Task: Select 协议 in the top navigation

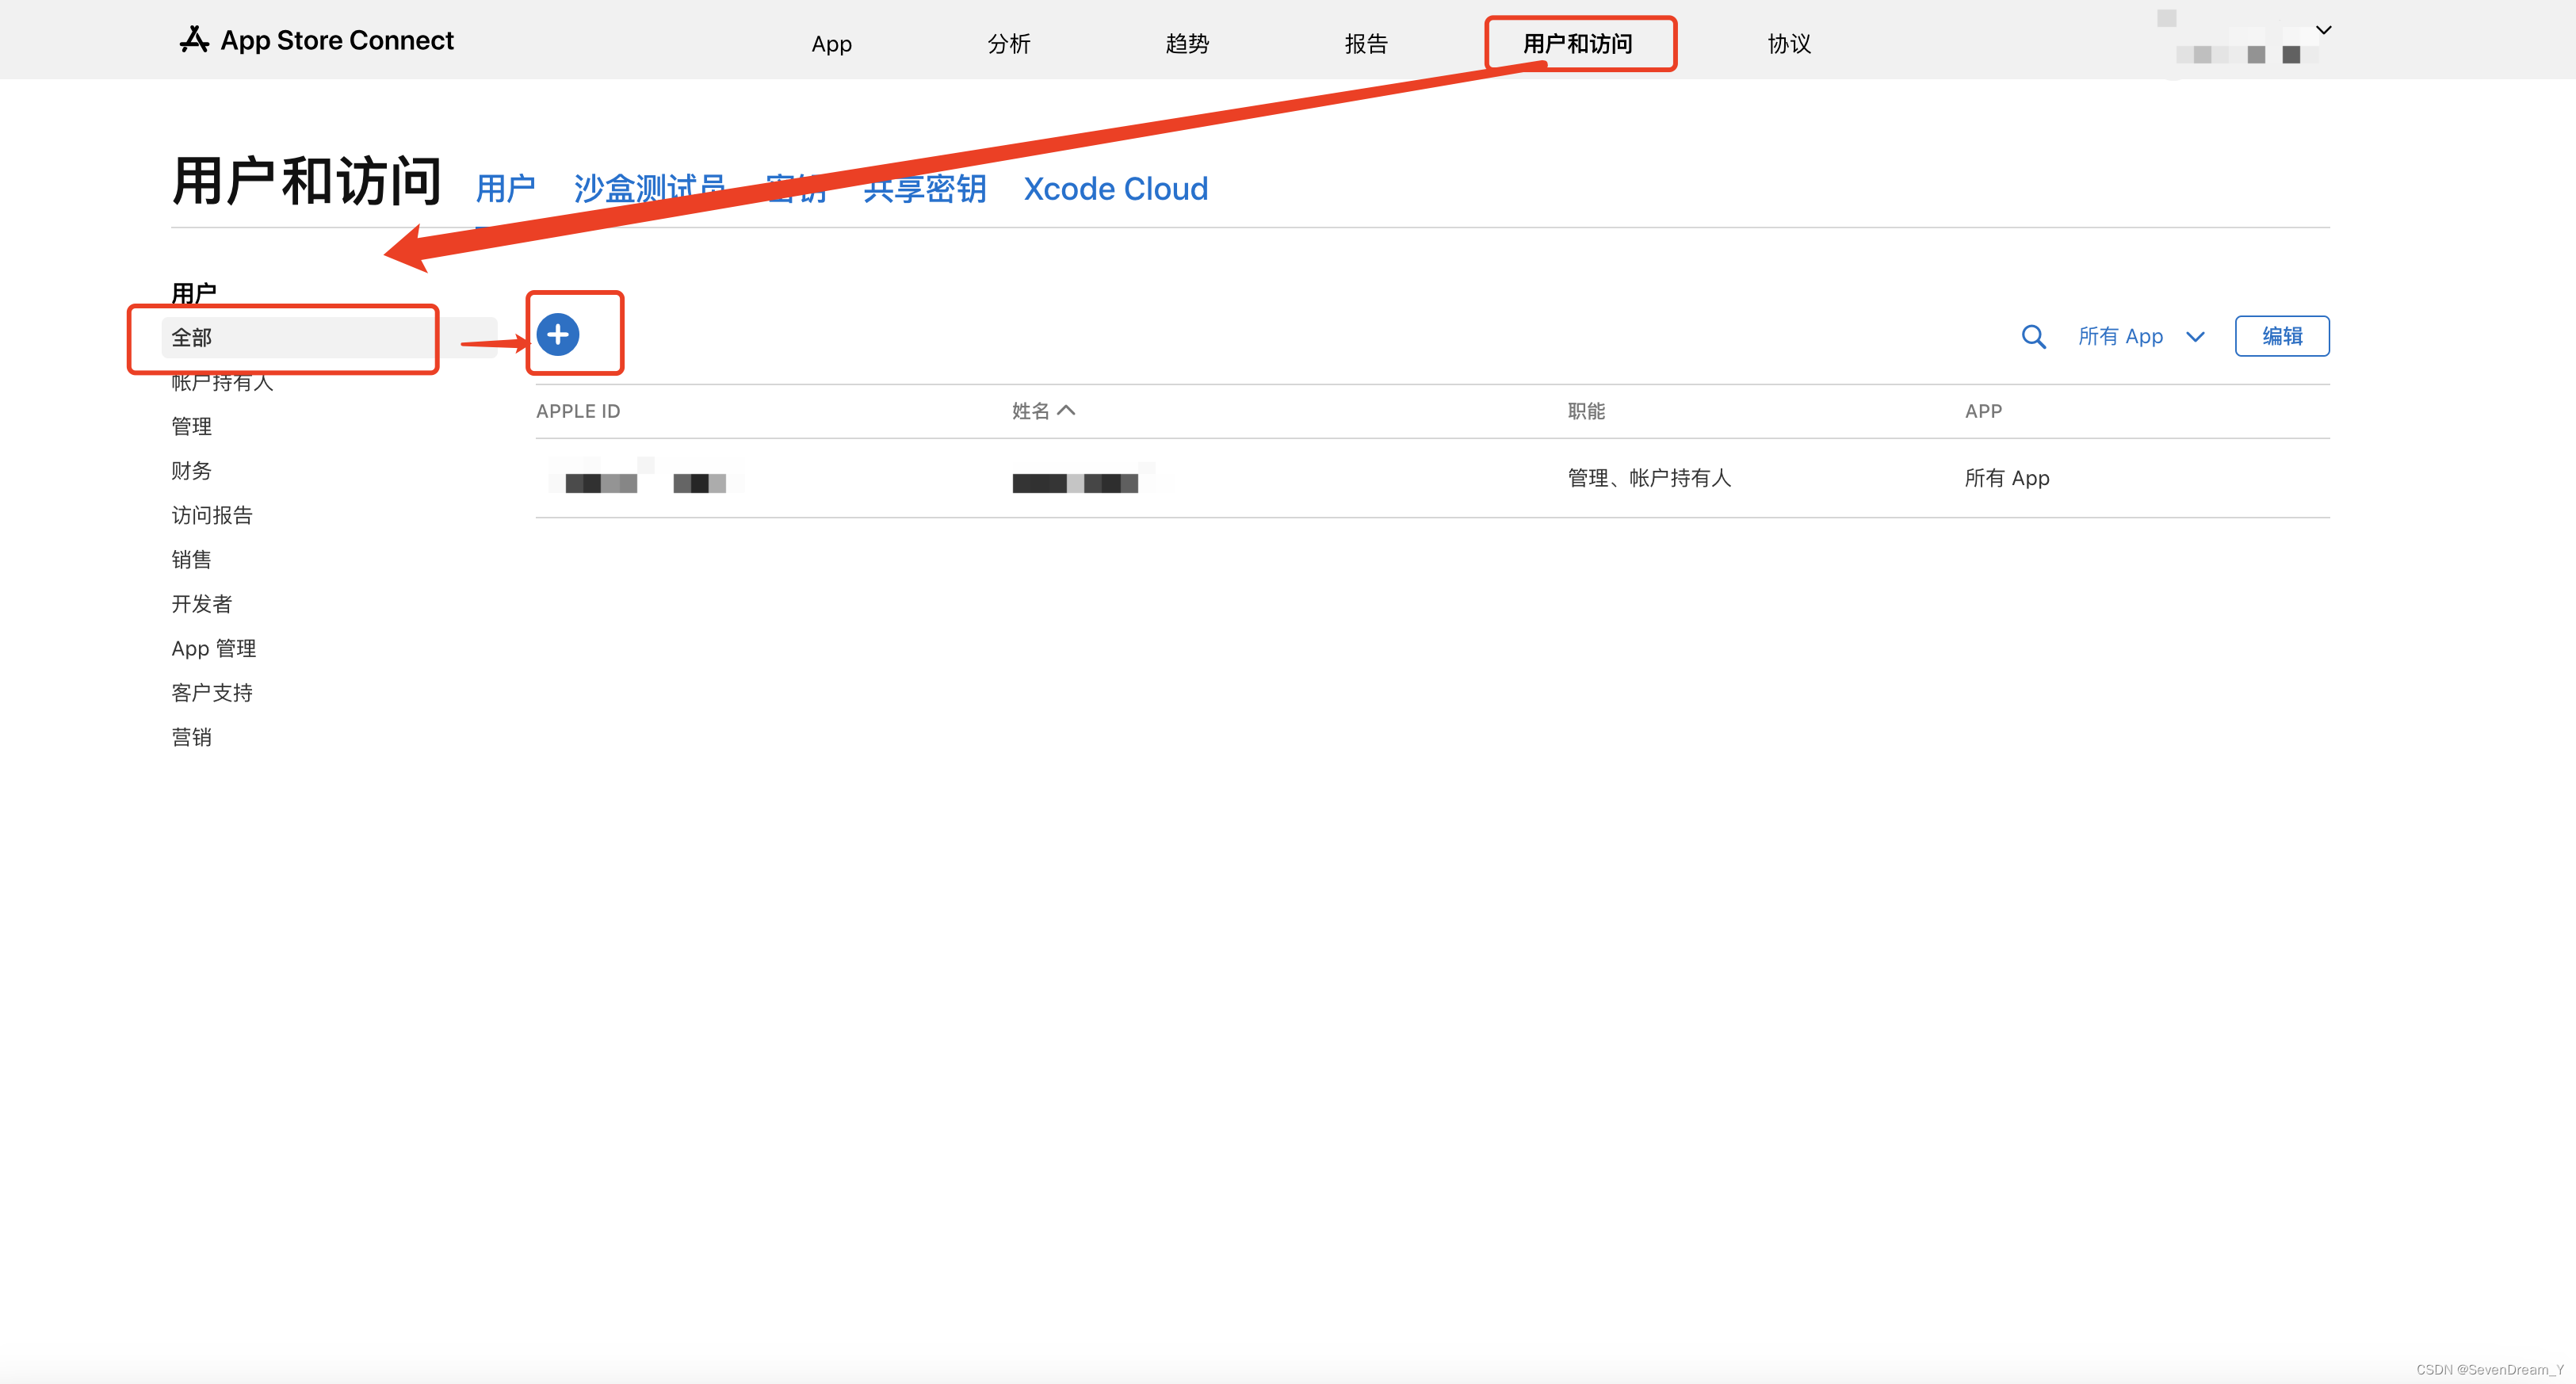Action: [1788, 44]
